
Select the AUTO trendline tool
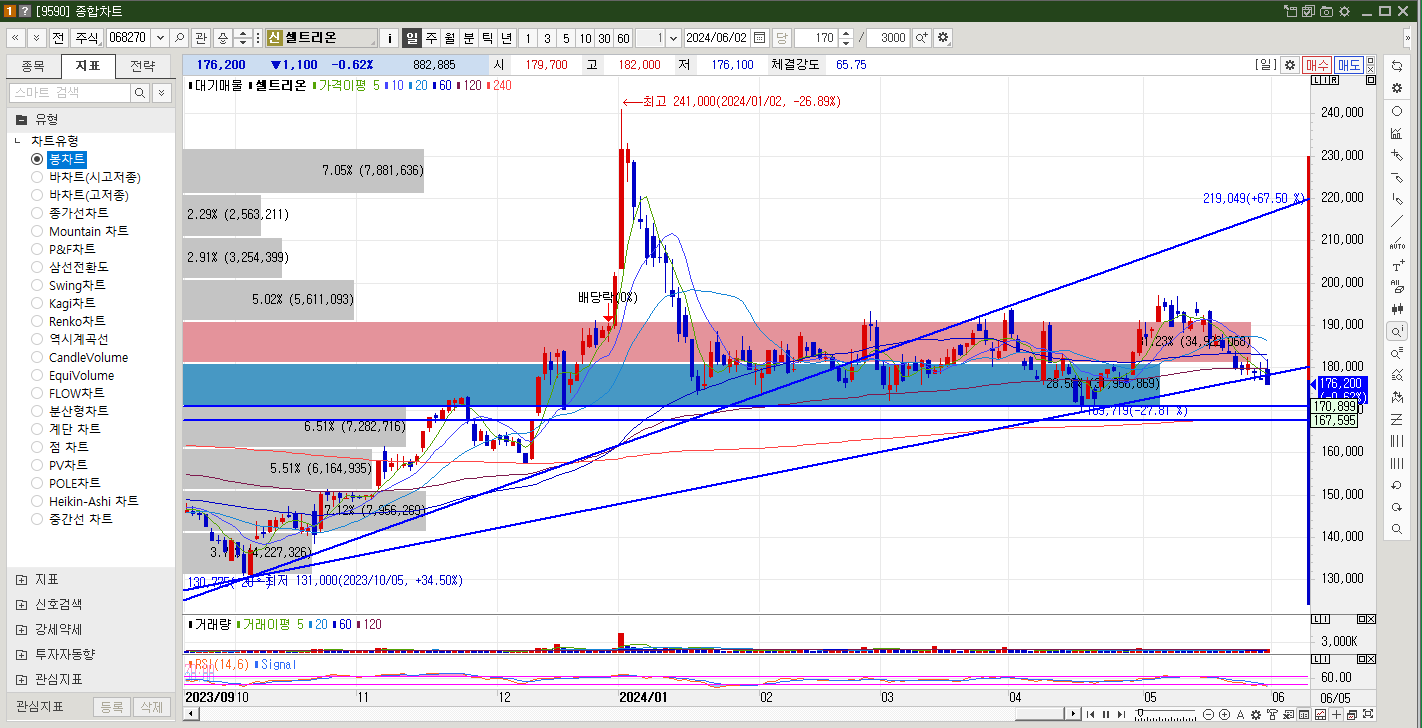coord(1397,243)
